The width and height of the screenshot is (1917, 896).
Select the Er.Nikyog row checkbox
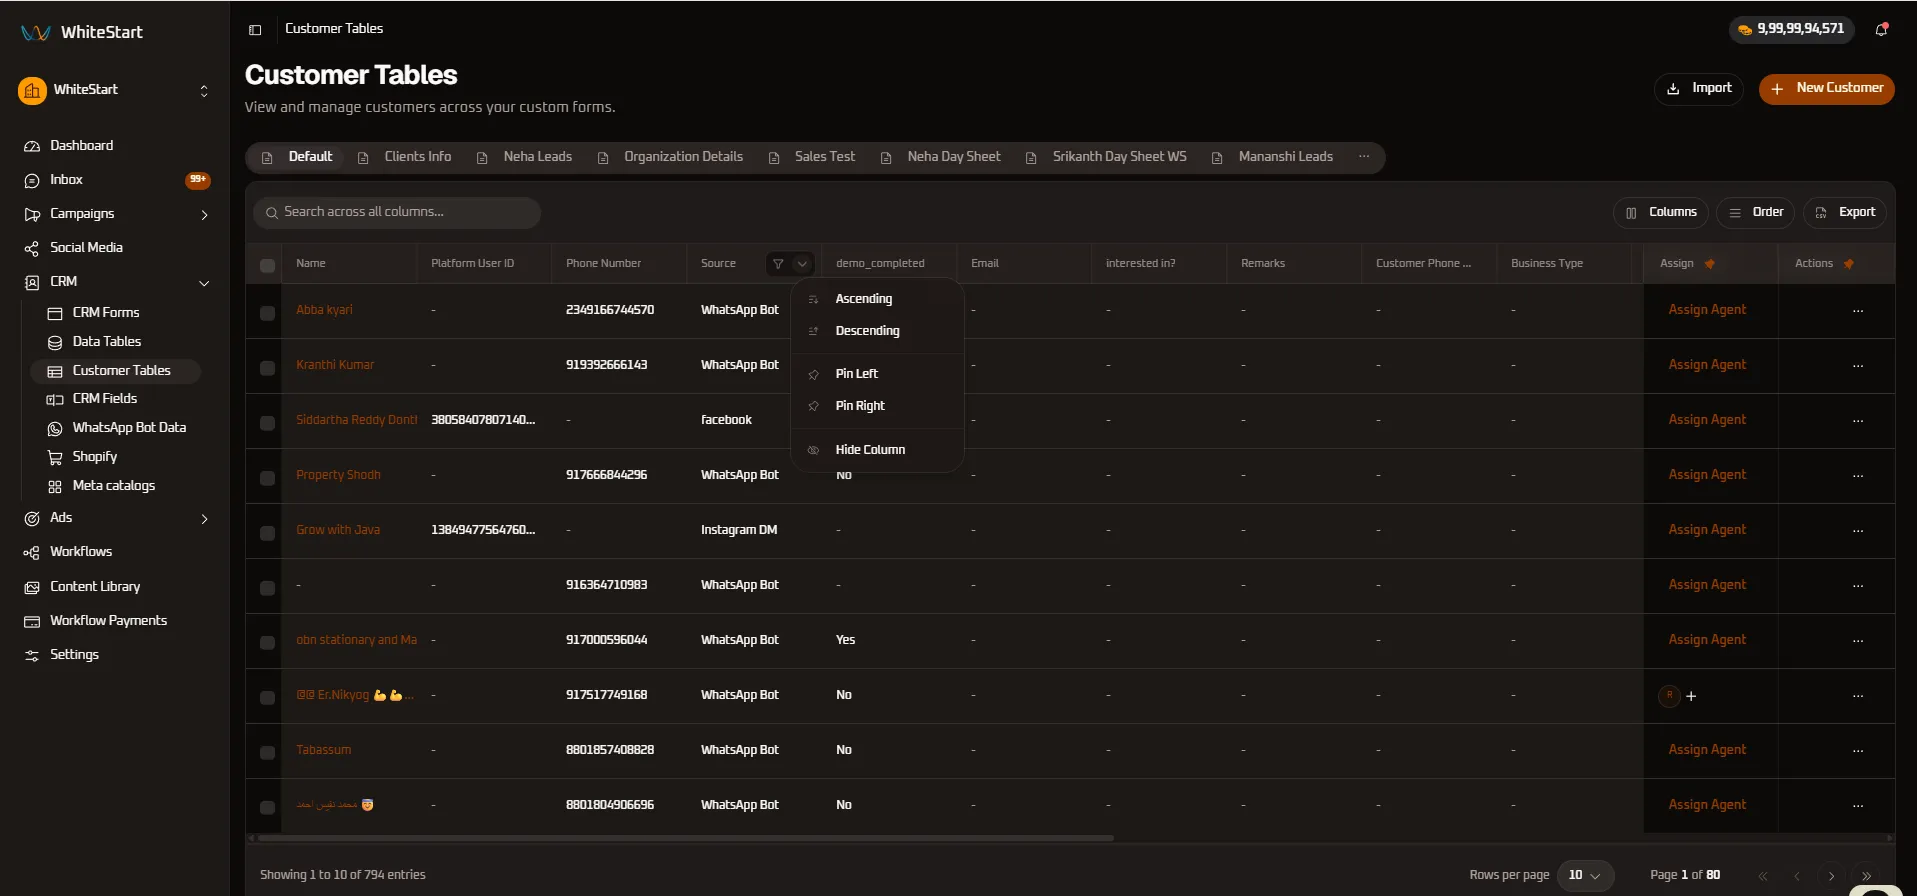tap(267, 698)
